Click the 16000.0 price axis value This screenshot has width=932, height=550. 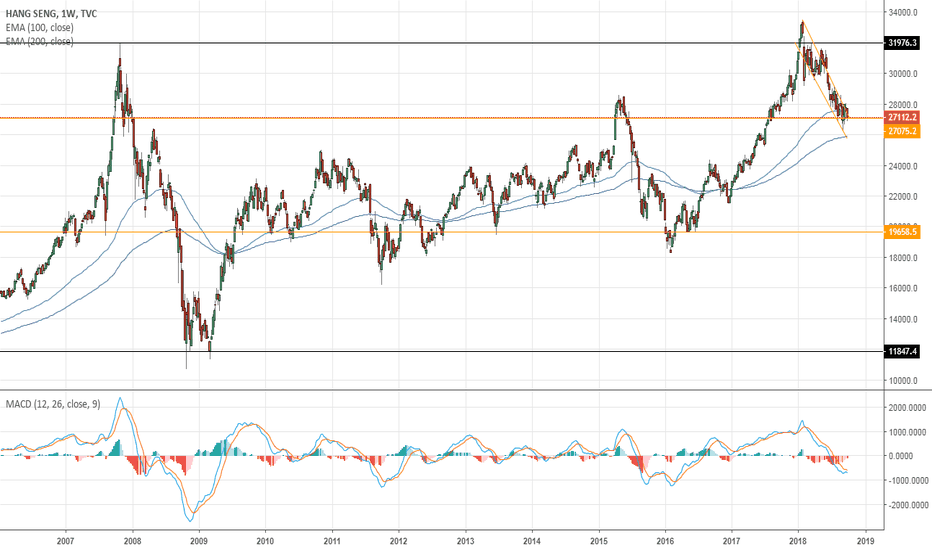[x=903, y=288]
